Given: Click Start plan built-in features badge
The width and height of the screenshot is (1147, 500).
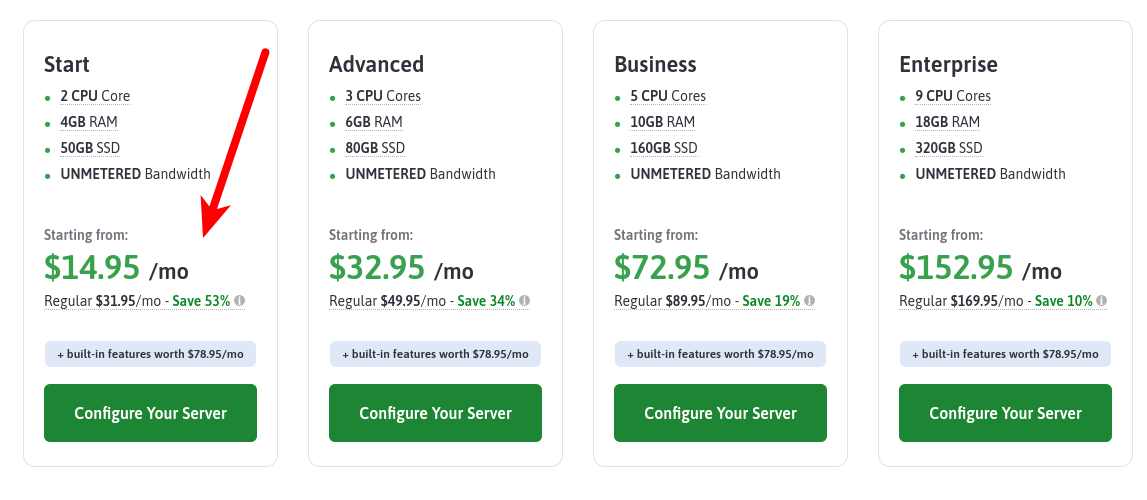Looking at the screenshot, I should pos(150,354).
